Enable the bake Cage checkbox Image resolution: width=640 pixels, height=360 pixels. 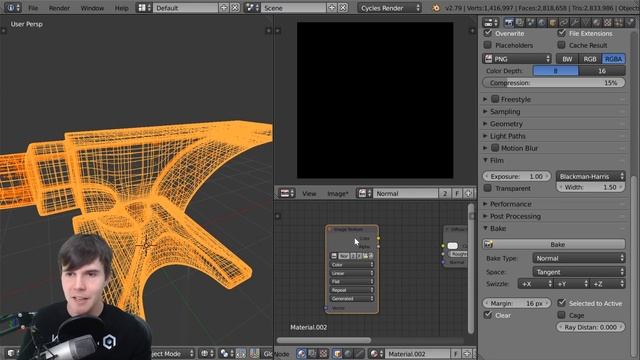pyautogui.click(x=562, y=315)
